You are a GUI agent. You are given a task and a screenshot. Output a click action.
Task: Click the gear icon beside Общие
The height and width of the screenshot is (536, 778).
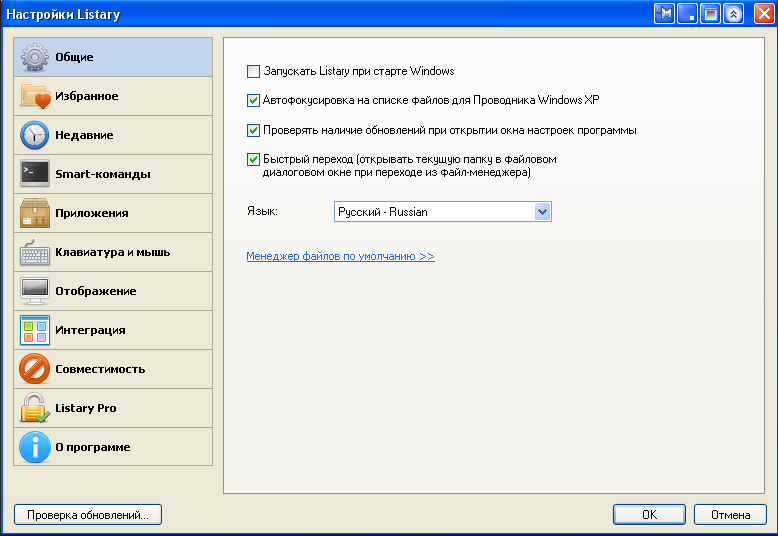pyautogui.click(x=35, y=57)
